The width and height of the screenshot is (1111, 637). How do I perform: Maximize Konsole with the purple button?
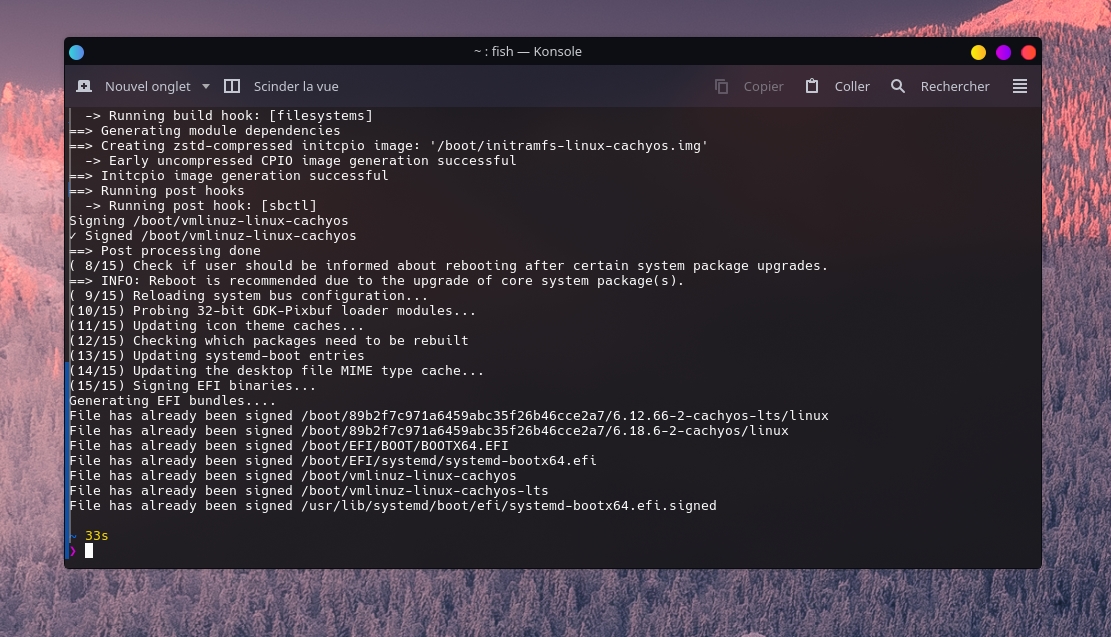[x=1003, y=52]
